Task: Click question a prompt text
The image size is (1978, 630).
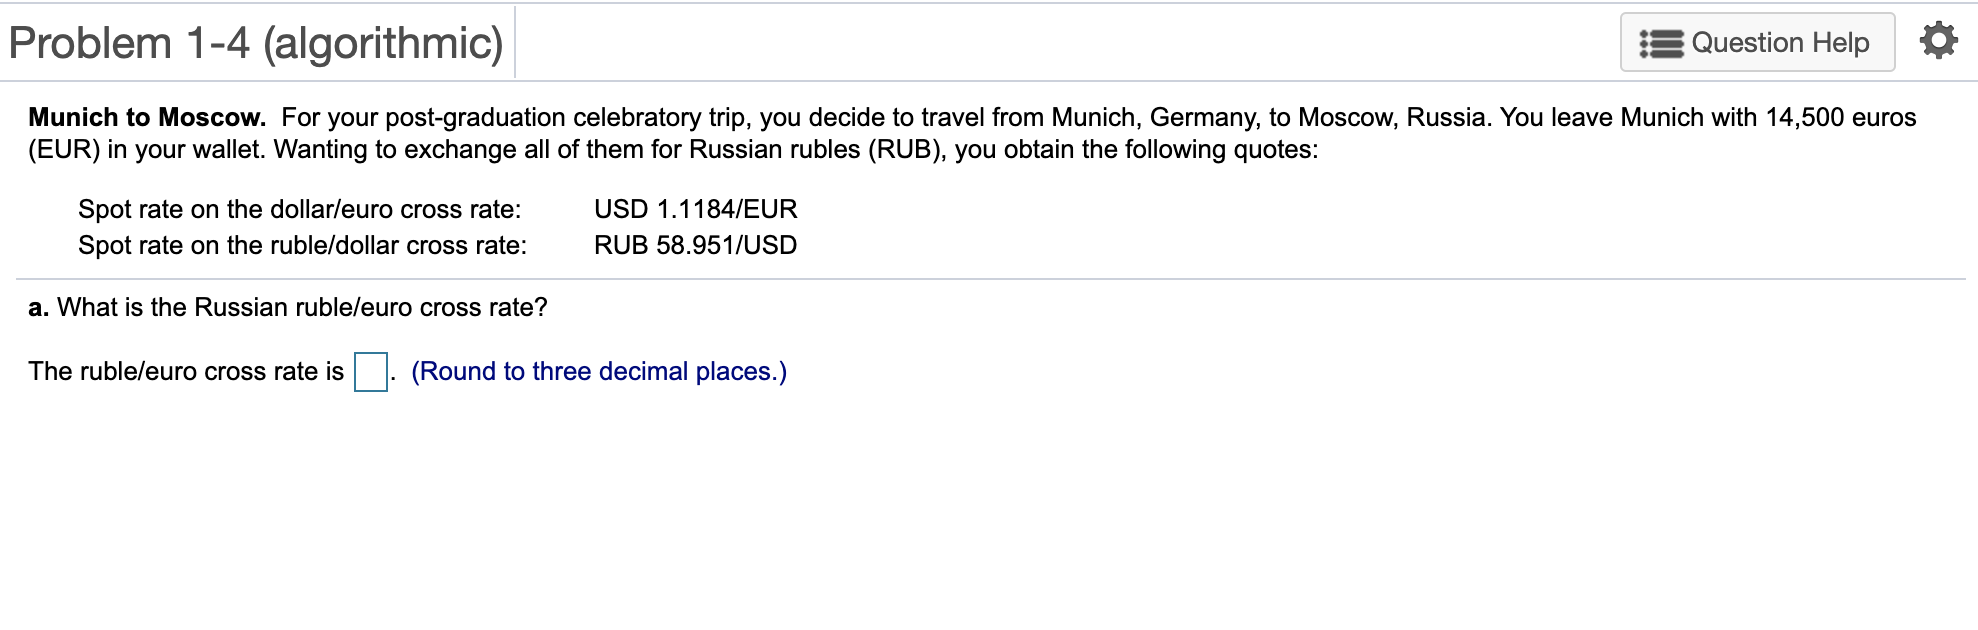Action: point(287,307)
